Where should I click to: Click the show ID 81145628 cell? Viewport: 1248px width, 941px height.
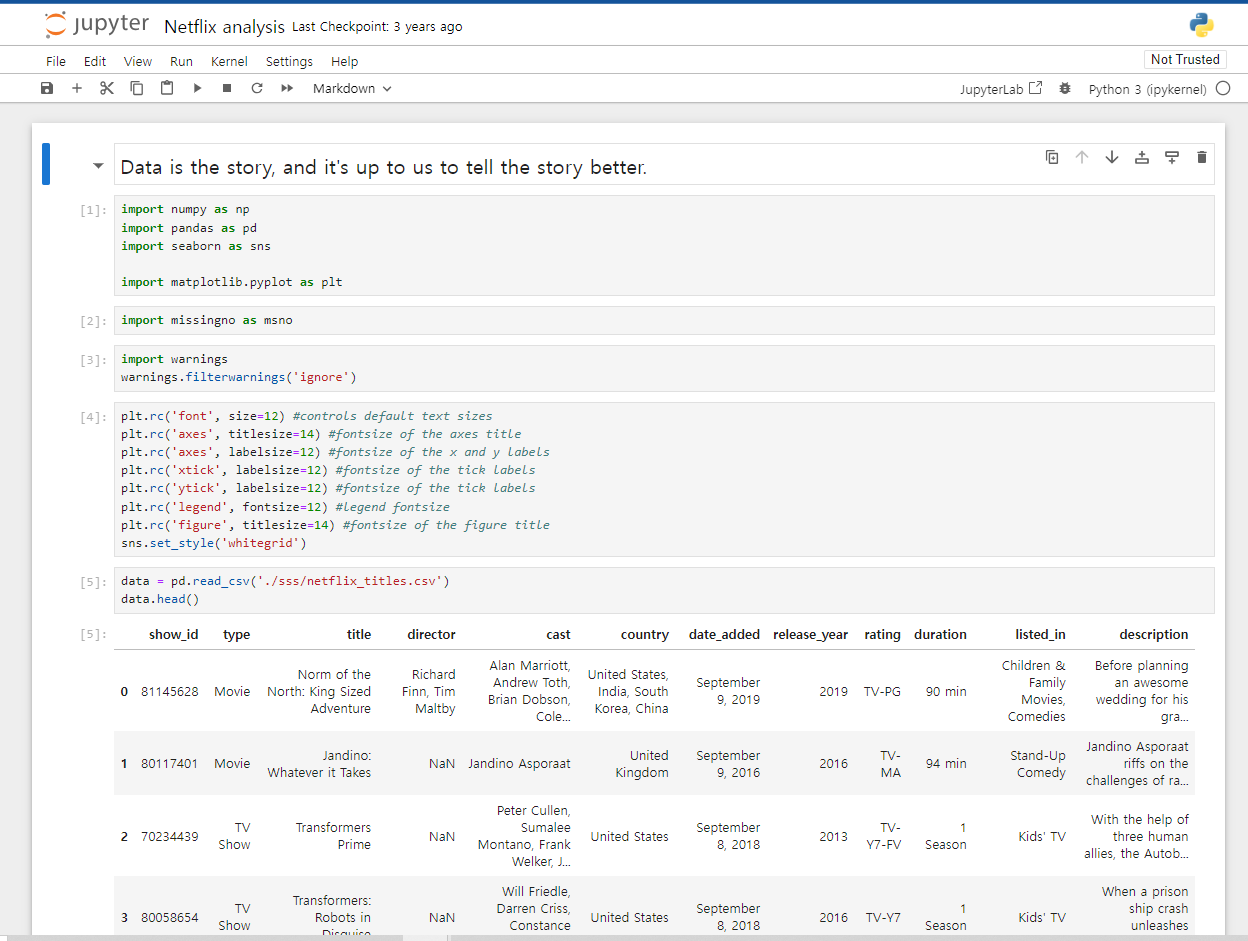tap(170, 691)
